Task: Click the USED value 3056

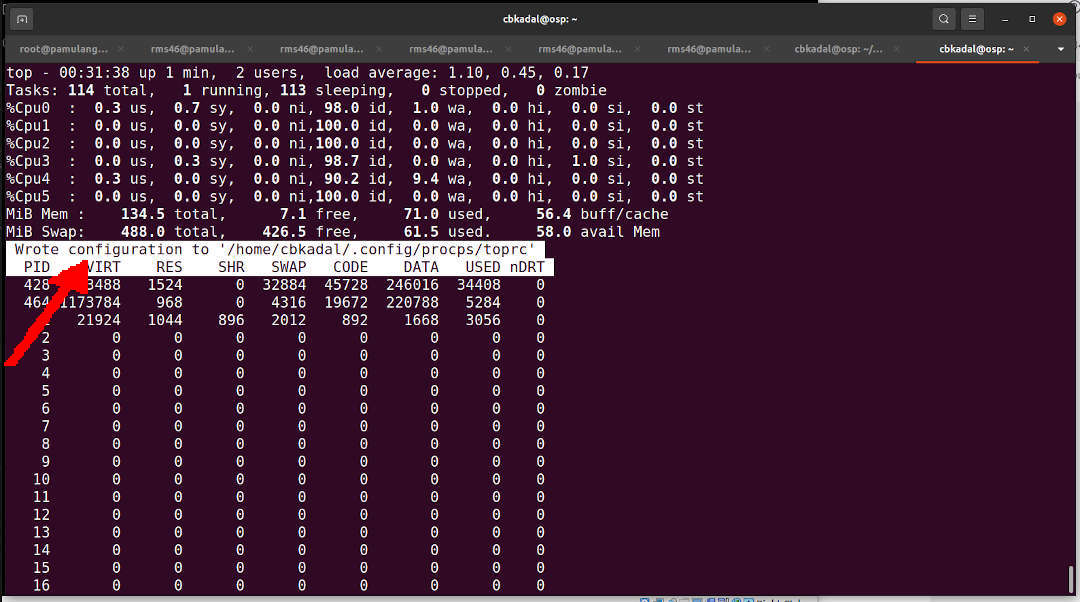Action: pos(483,320)
